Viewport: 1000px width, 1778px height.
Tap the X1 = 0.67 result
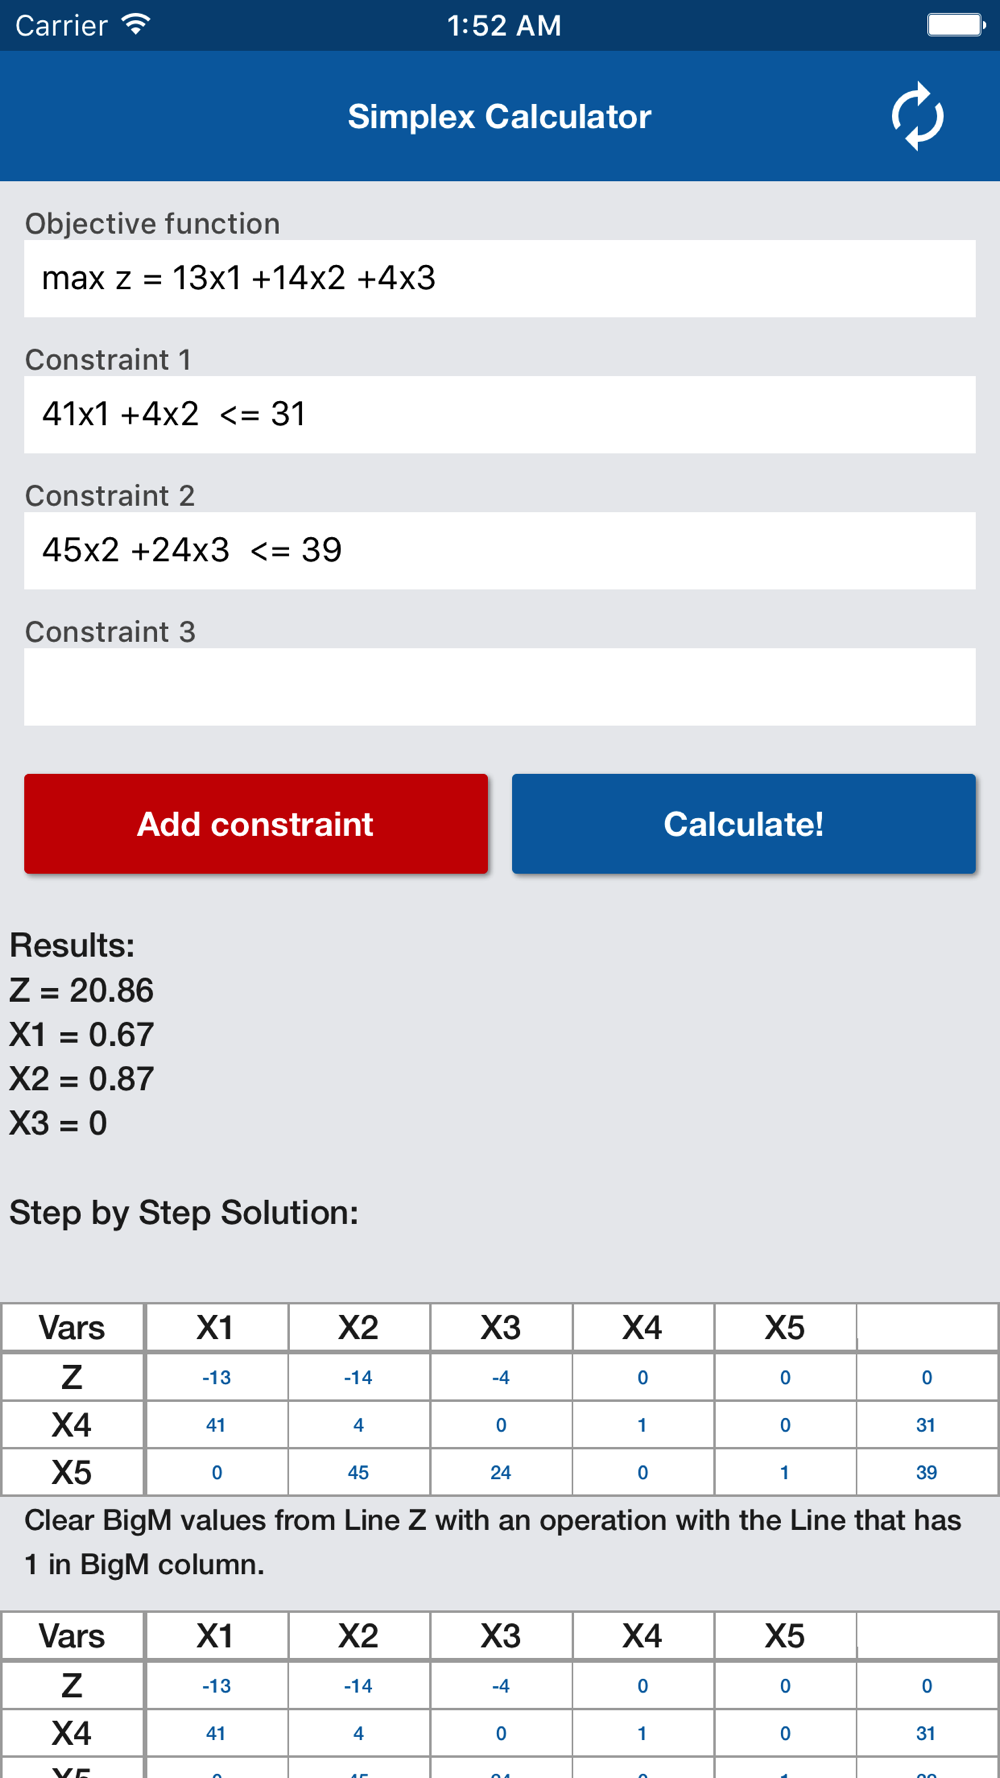pyautogui.click(x=82, y=1034)
